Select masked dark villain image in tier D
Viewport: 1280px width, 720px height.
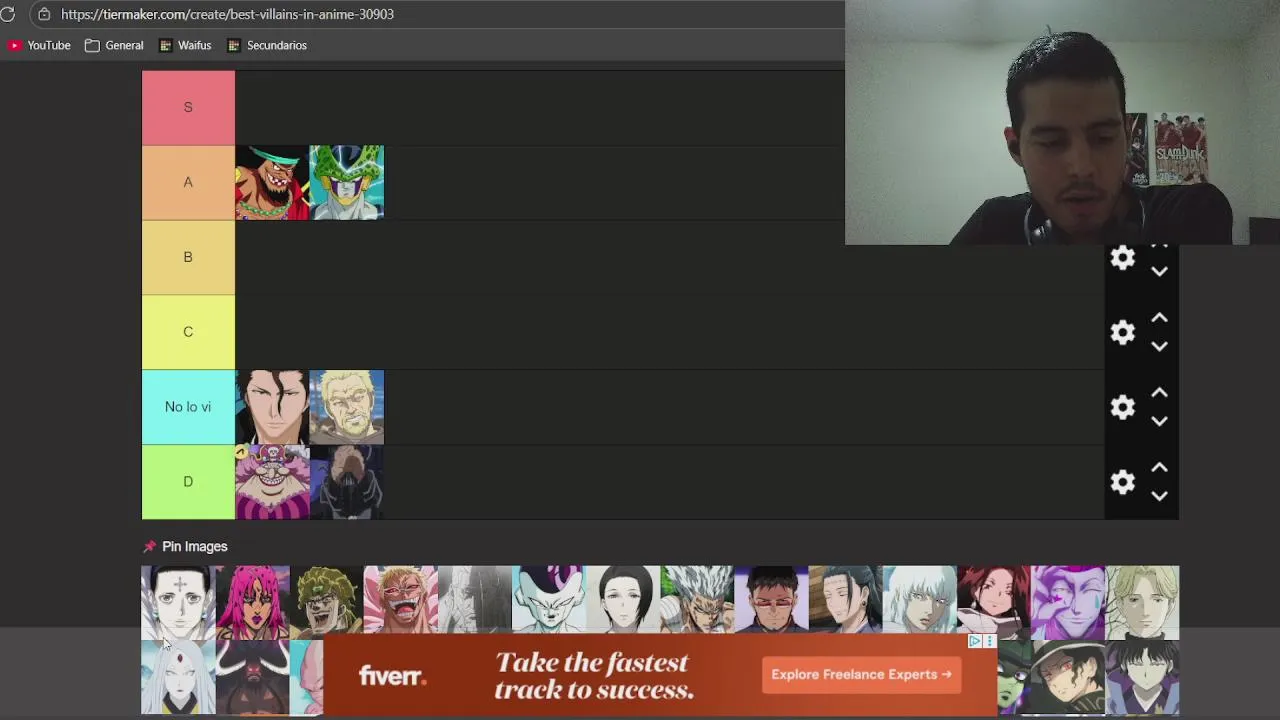(346, 482)
